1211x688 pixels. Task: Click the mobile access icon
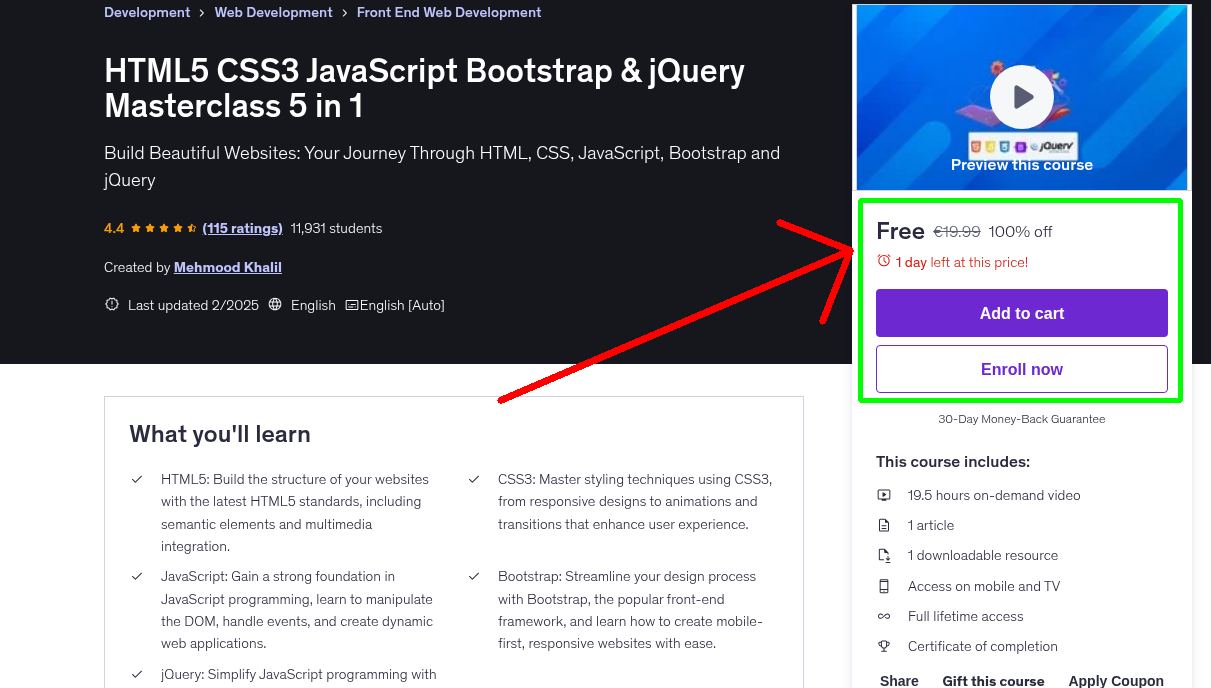tap(884, 586)
